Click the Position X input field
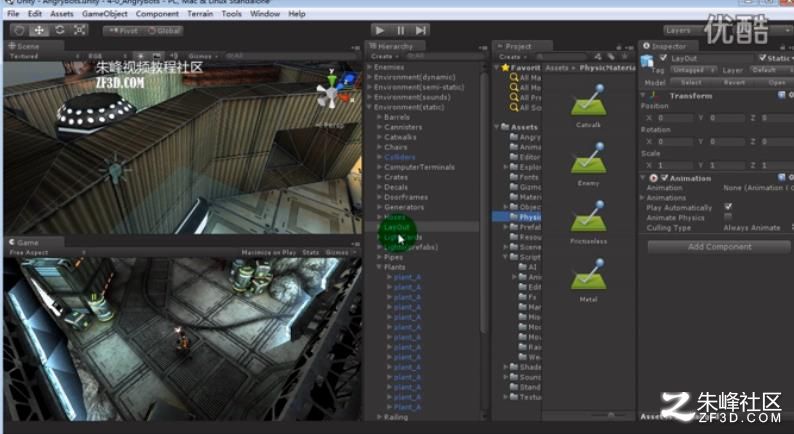This screenshot has height=434, width=794. pyautogui.click(x=674, y=117)
